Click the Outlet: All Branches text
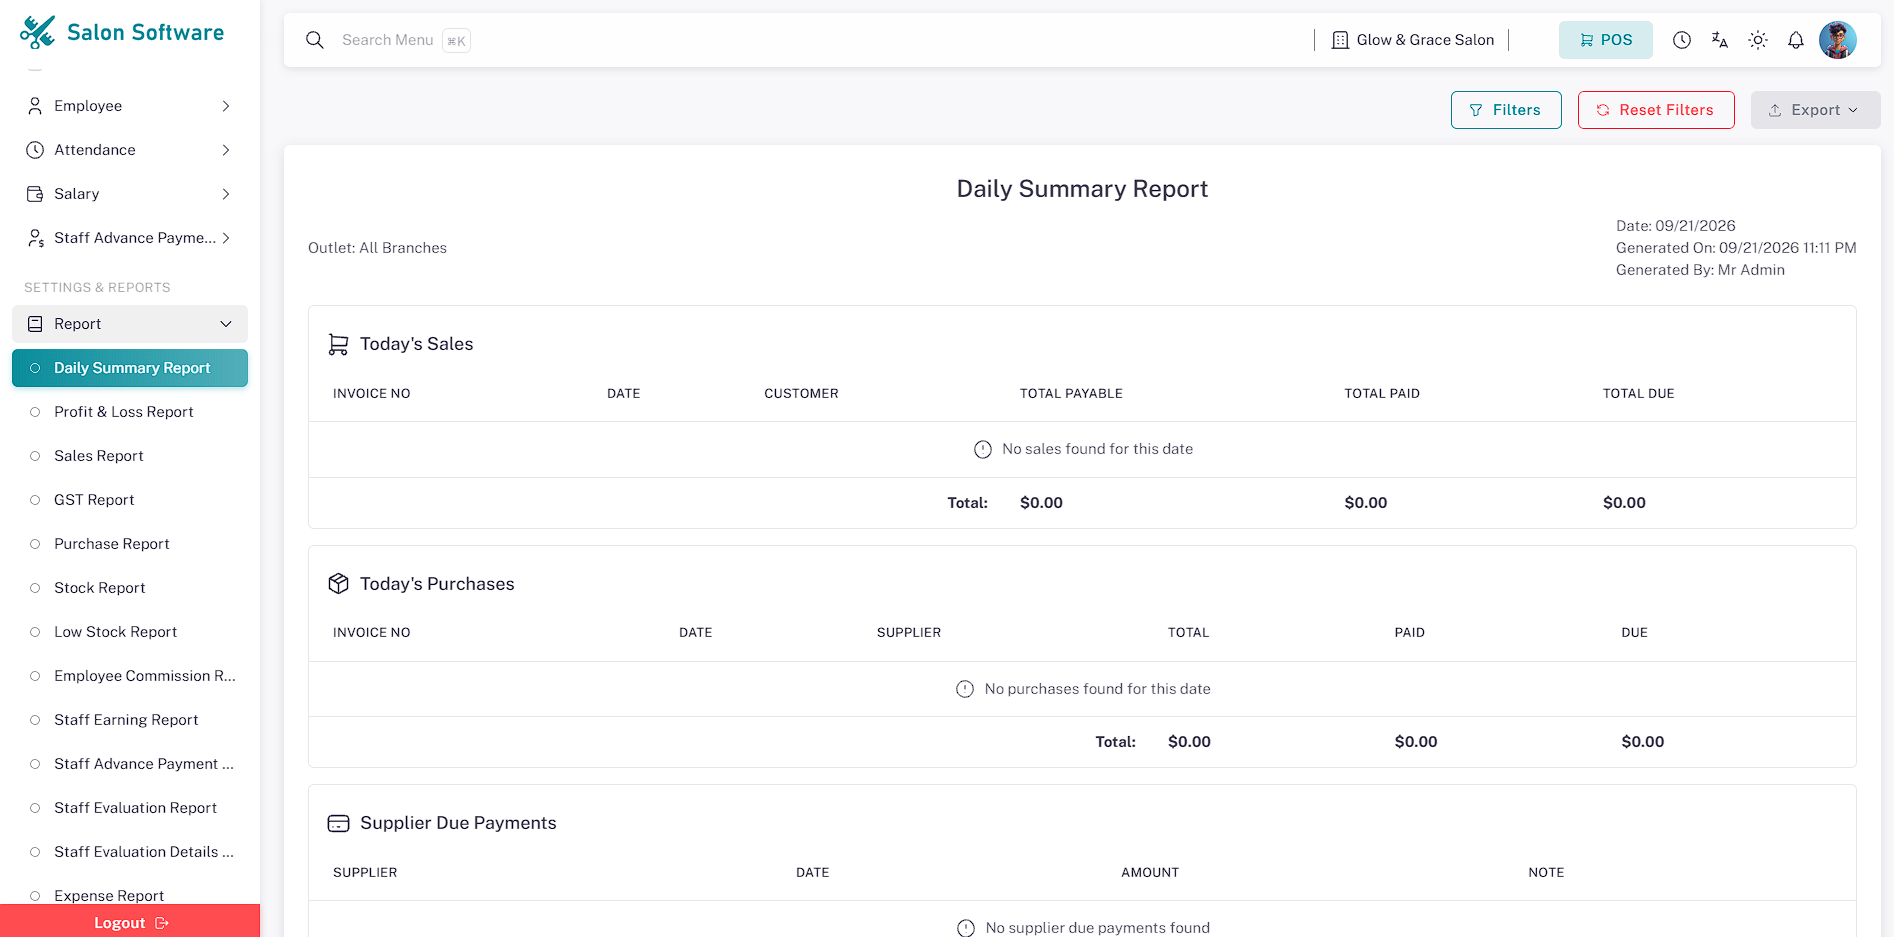The height and width of the screenshot is (937, 1894). tap(377, 248)
